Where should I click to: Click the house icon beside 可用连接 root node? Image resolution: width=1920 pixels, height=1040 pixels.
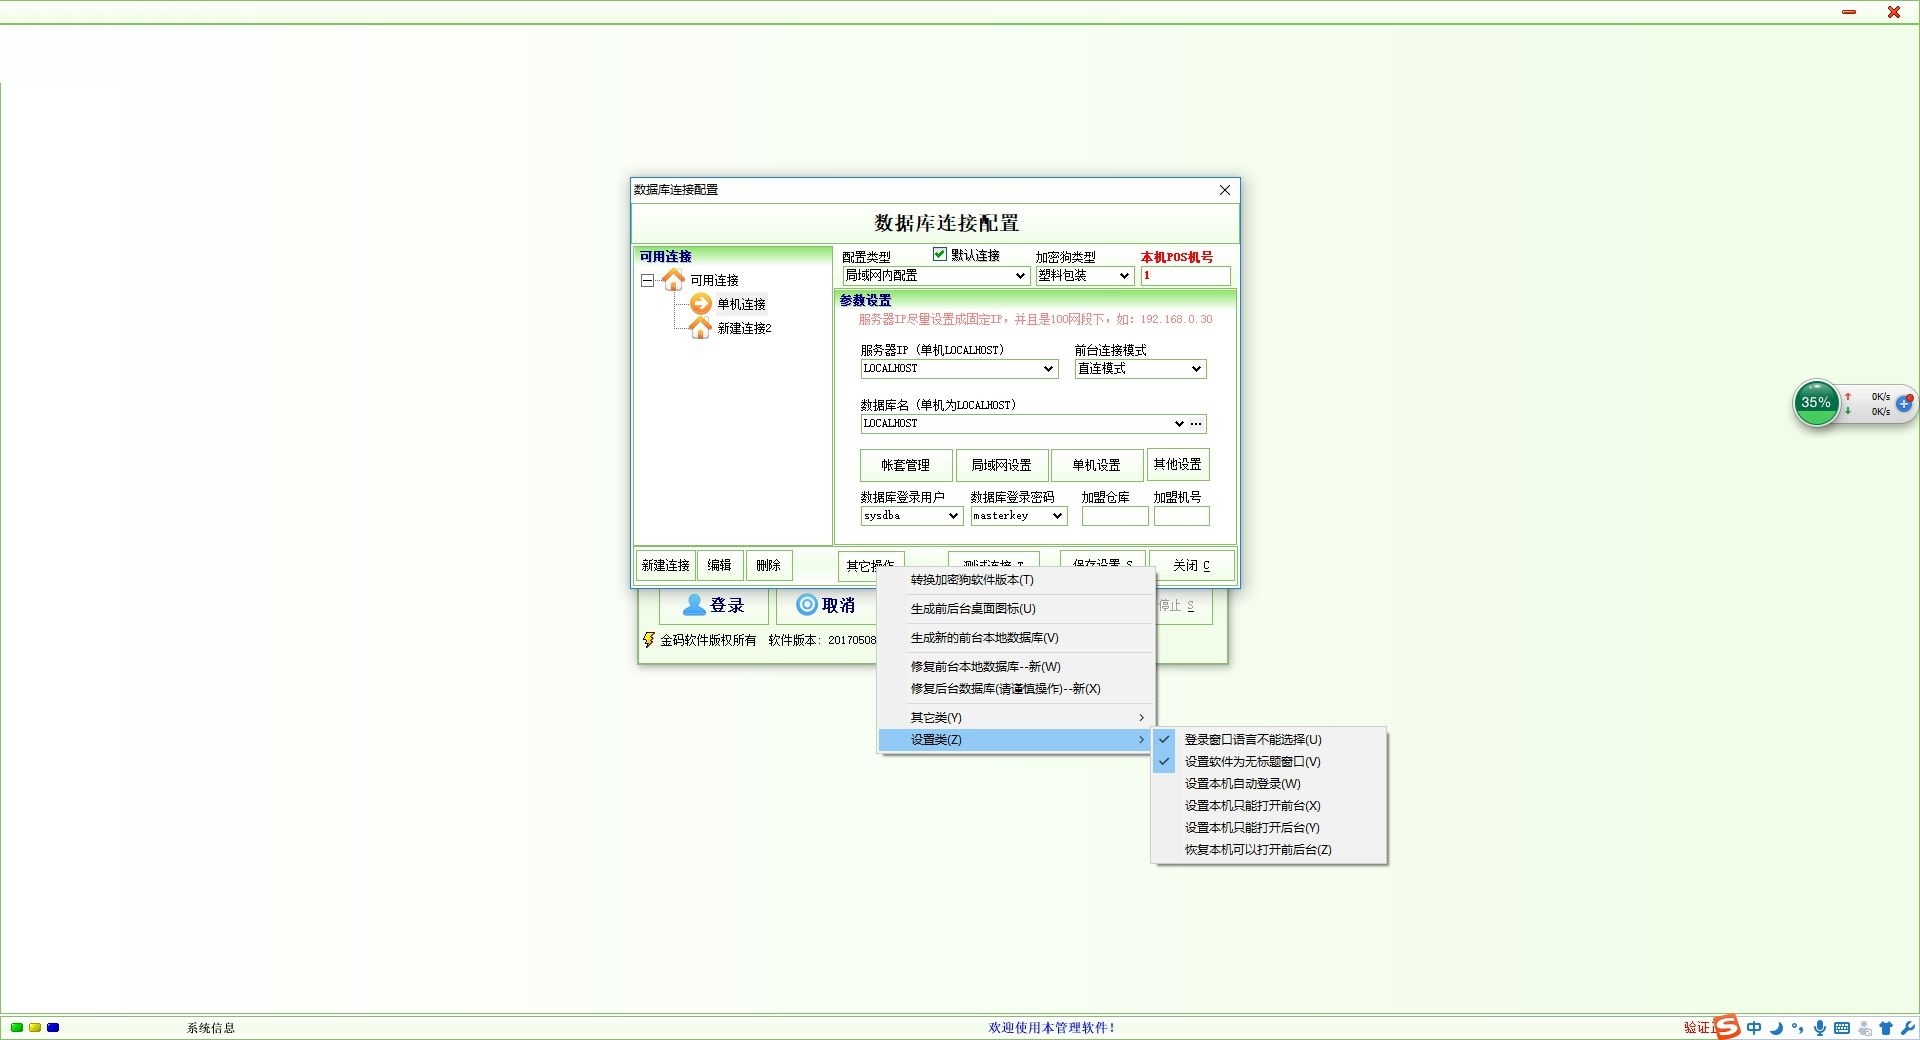point(673,280)
